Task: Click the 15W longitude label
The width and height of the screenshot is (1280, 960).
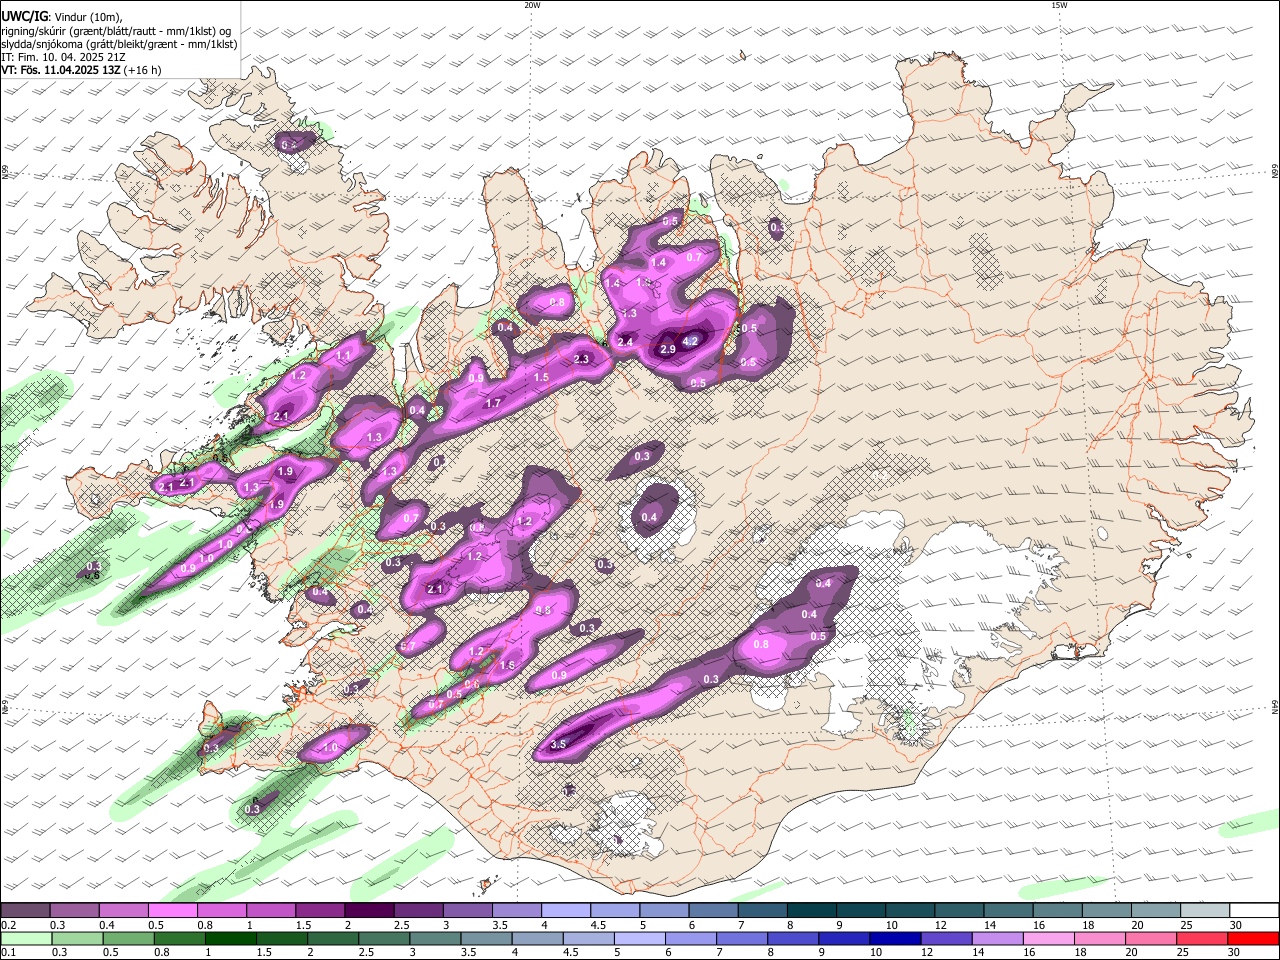Action: coord(1059,5)
